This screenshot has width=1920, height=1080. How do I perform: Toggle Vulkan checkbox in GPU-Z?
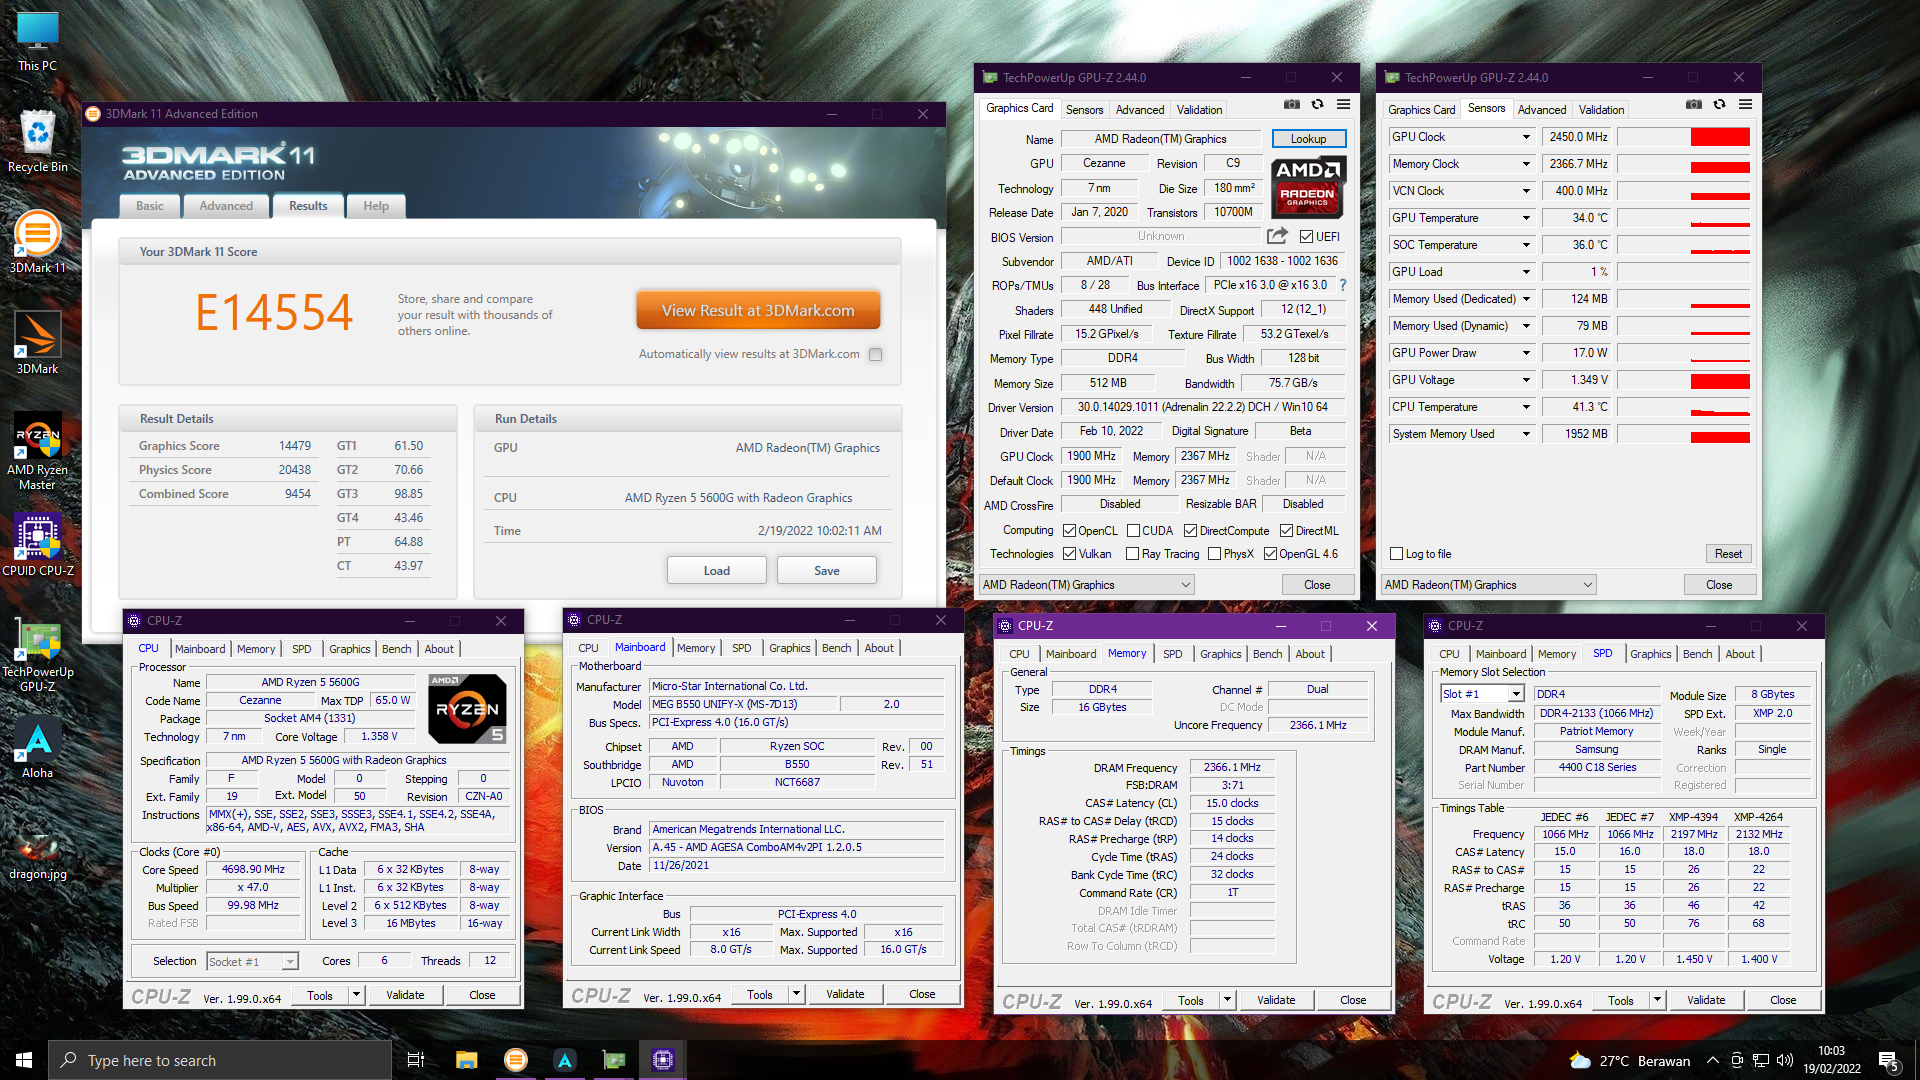tap(1069, 554)
